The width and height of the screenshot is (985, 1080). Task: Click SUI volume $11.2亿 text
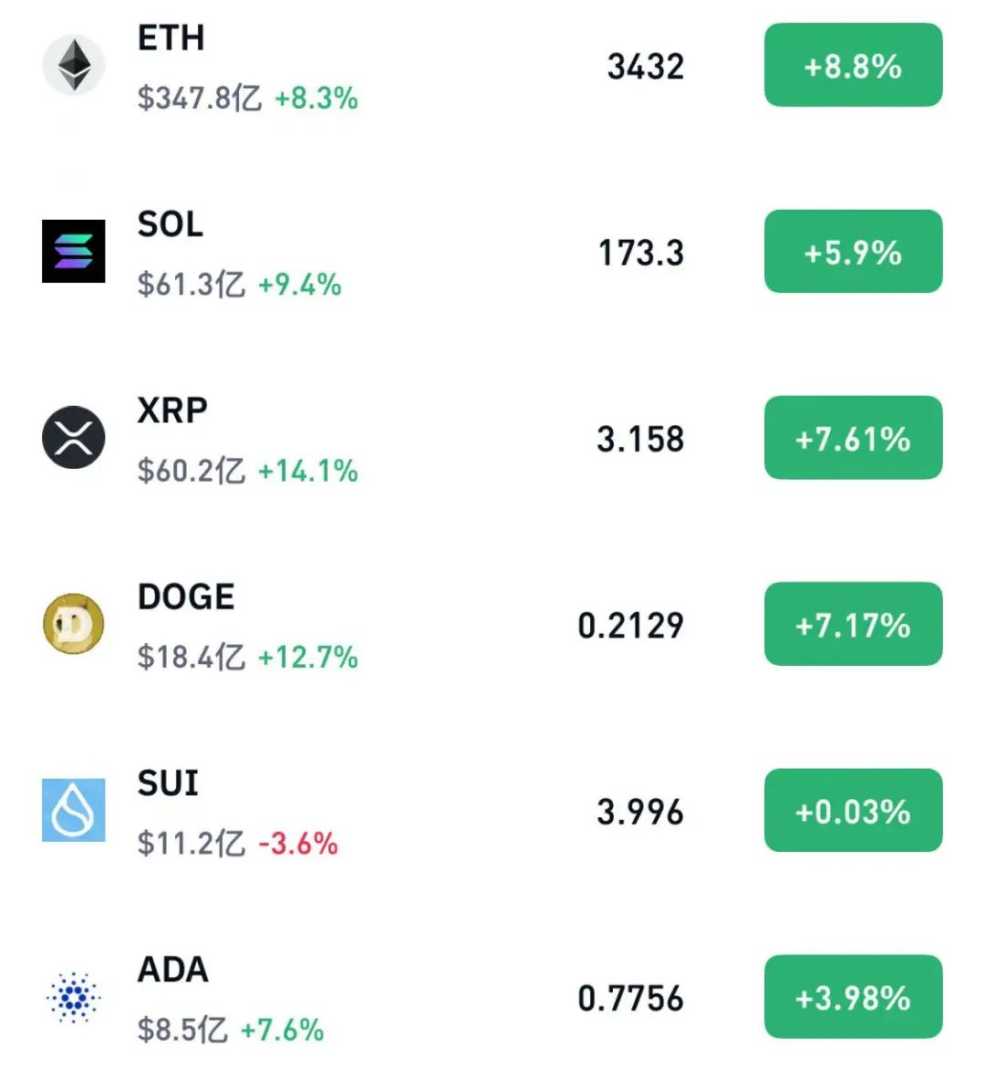(191, 844)
